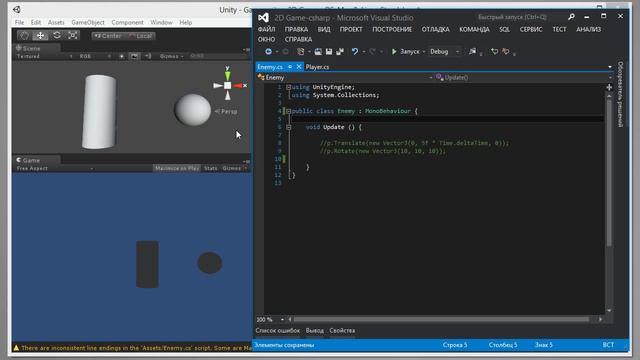Toggle scene skybox image icon in Scene view
640x360 pixels.
[134, 56]
